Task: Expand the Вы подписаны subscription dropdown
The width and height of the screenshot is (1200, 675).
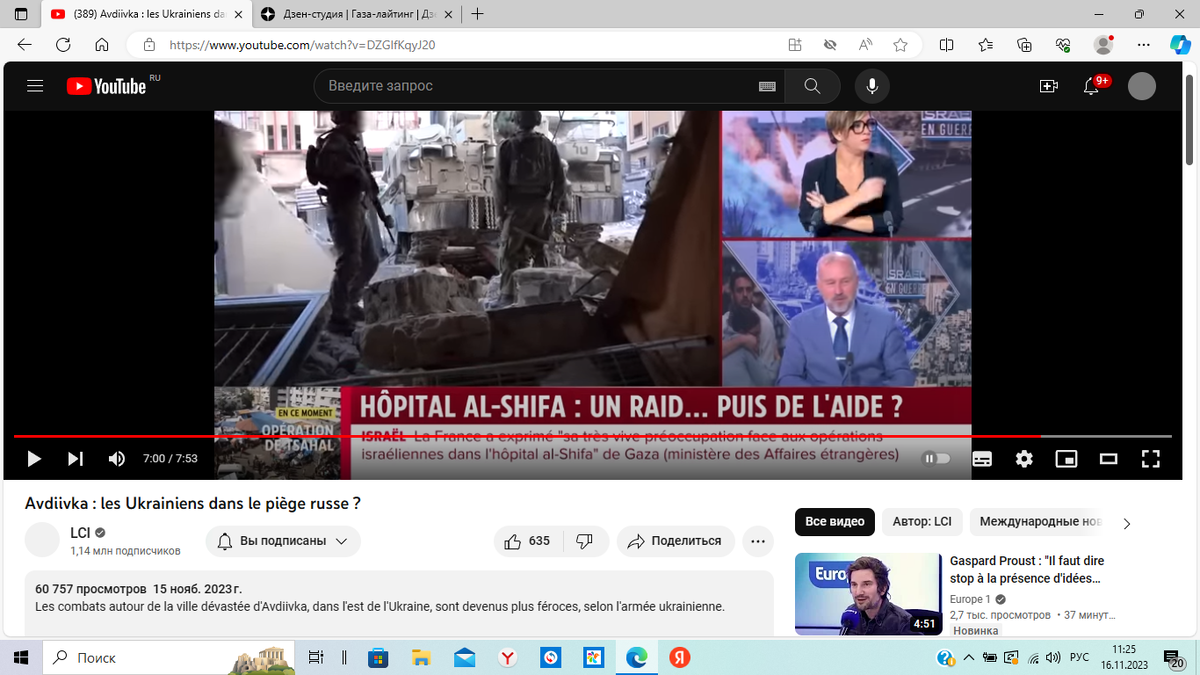Action: coord(283,541)
